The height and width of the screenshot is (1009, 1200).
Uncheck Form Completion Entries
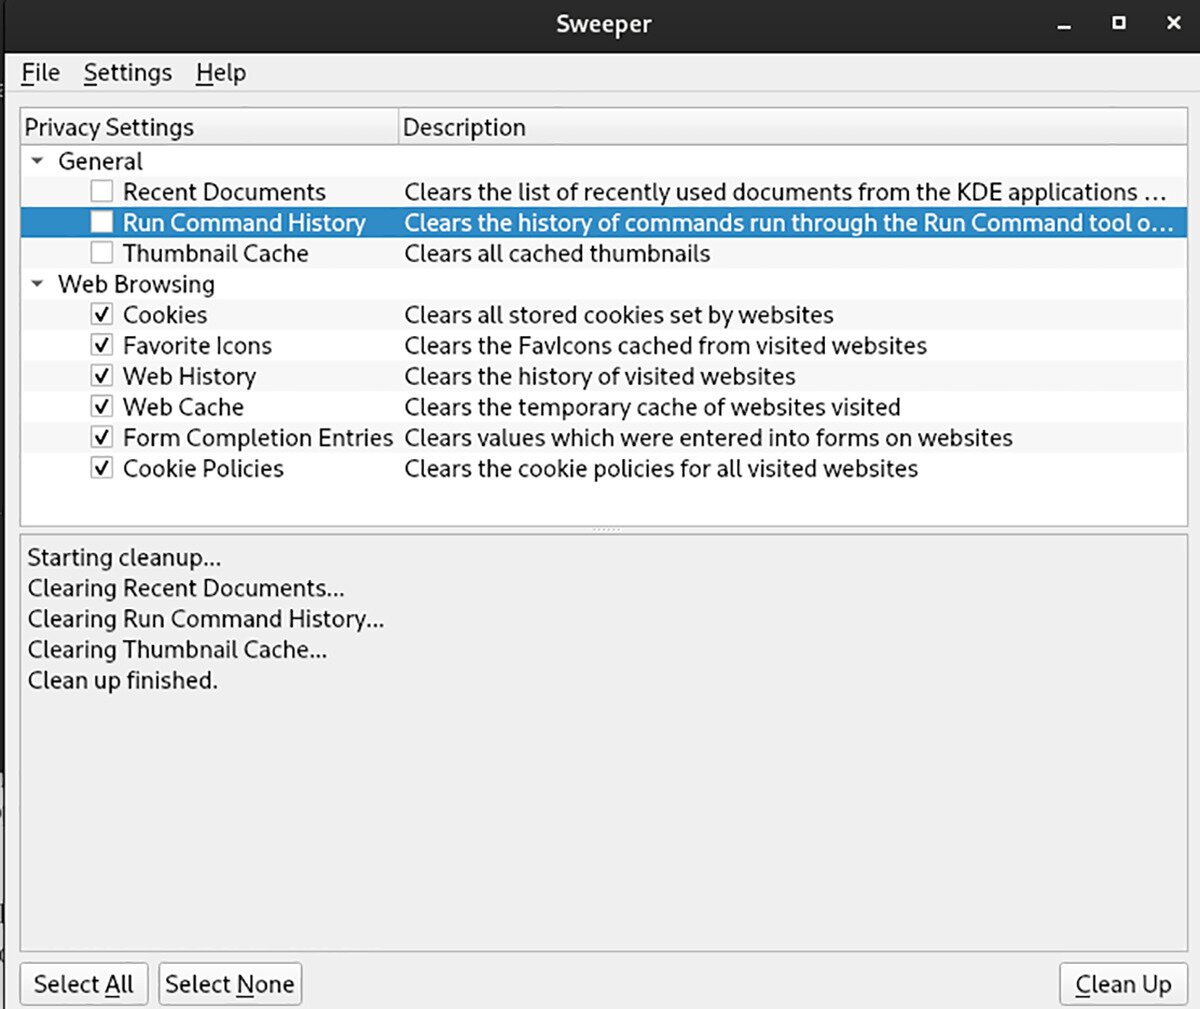101,438
